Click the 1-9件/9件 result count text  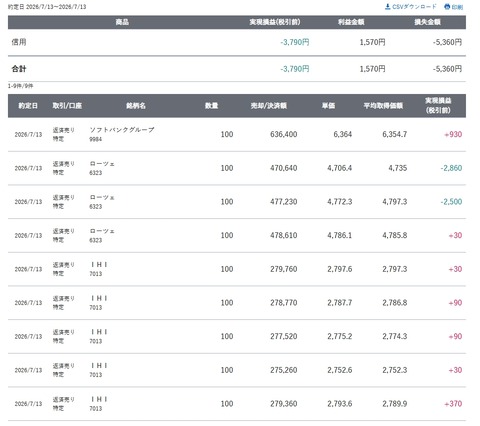[21, 86]
